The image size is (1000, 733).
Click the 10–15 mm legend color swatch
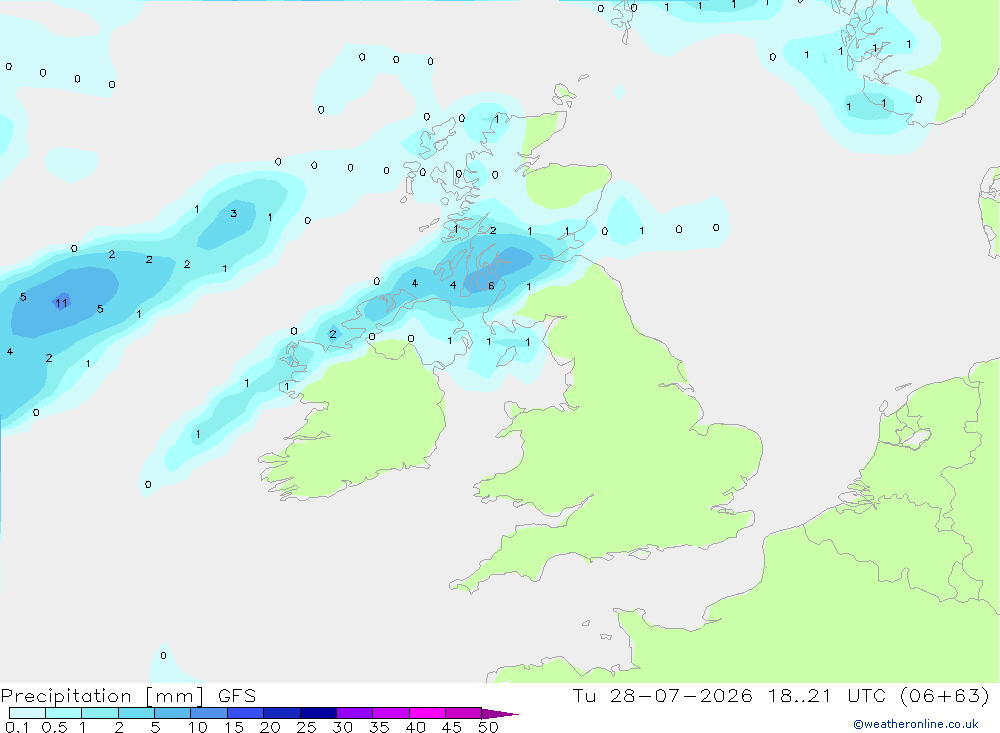click(209, 713)
